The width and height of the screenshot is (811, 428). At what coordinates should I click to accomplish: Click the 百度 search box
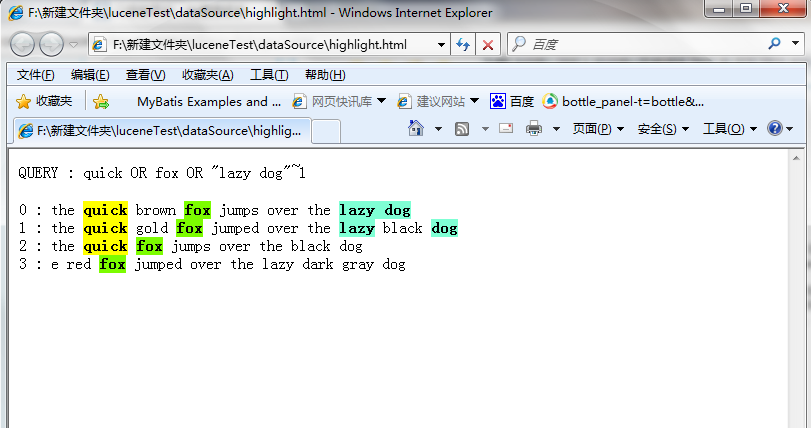636,44
